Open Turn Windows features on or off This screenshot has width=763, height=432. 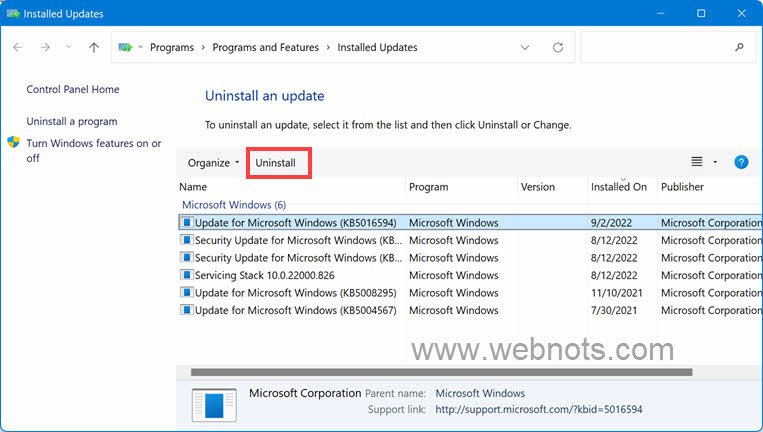(93, 150)
